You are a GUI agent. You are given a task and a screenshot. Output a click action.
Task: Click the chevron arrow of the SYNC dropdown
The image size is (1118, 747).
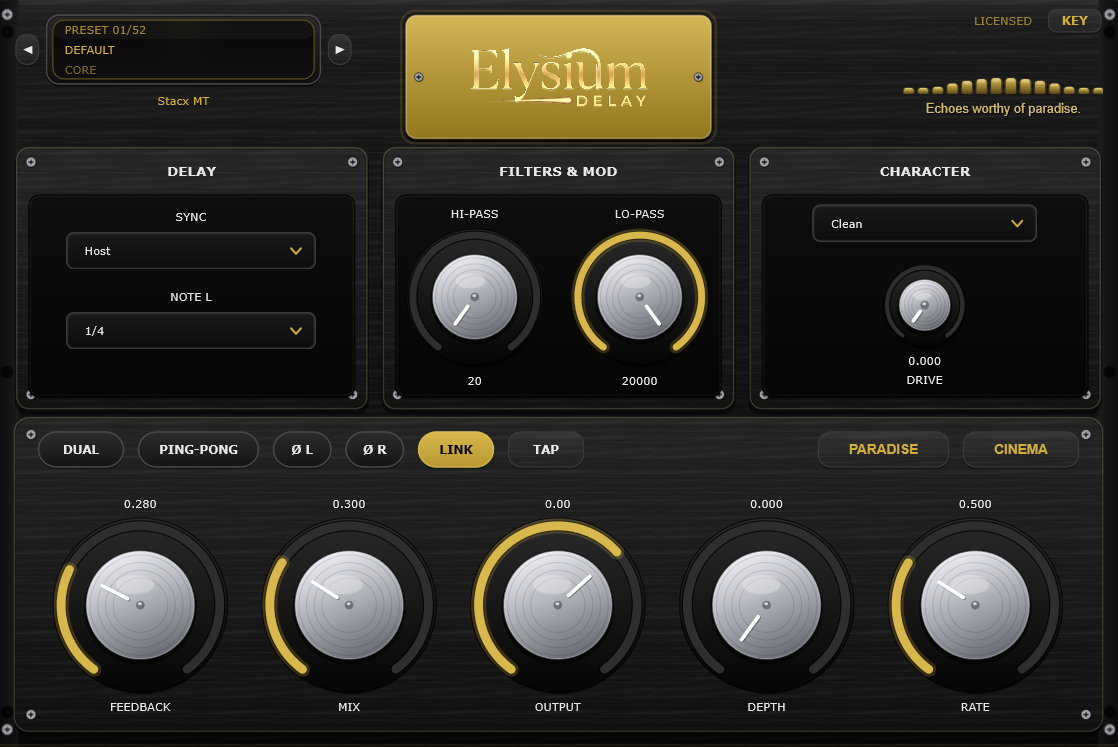click(x=296, y=251)
